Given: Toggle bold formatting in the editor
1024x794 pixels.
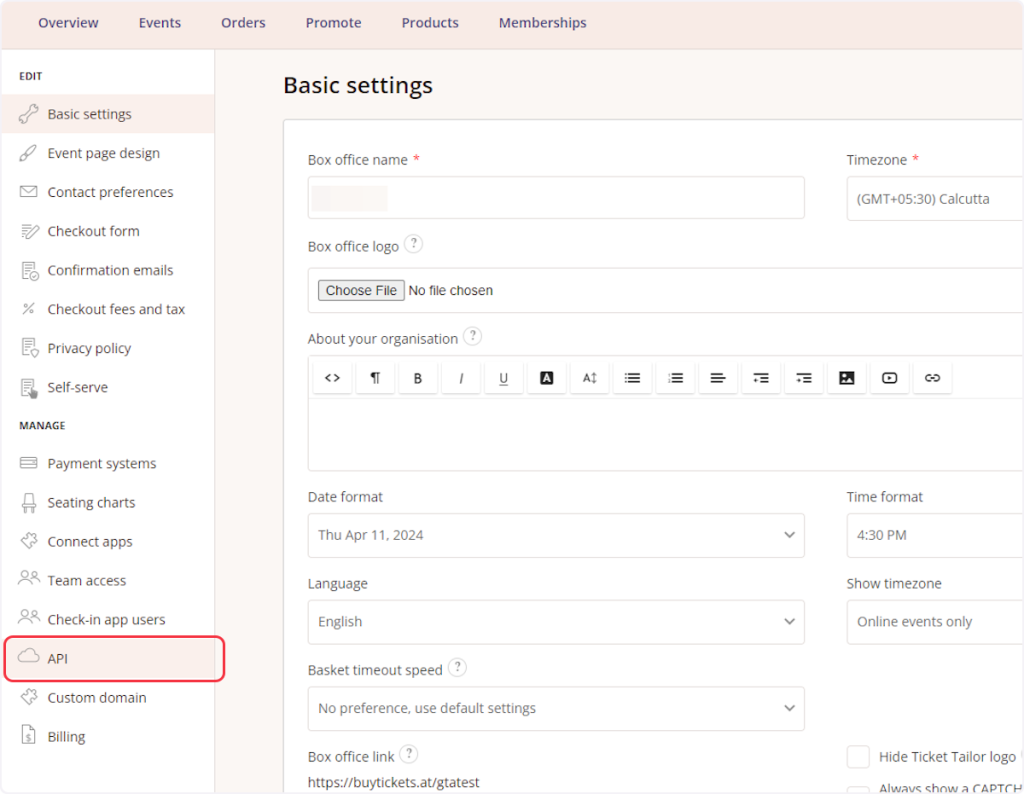Looking at the screenshot, I should [x=418, y=378].
